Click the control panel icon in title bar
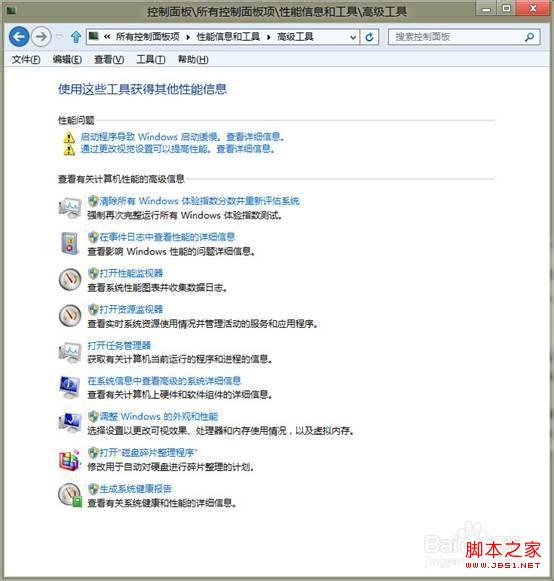 [x=11, y=11]
